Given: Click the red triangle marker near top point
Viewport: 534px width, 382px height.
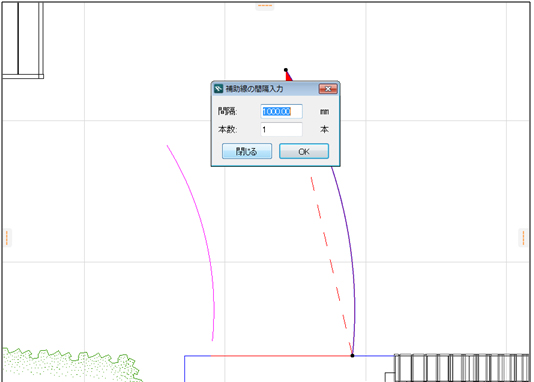Looking at the screenshot, I should pyautogui.click(x=288, y=77).
